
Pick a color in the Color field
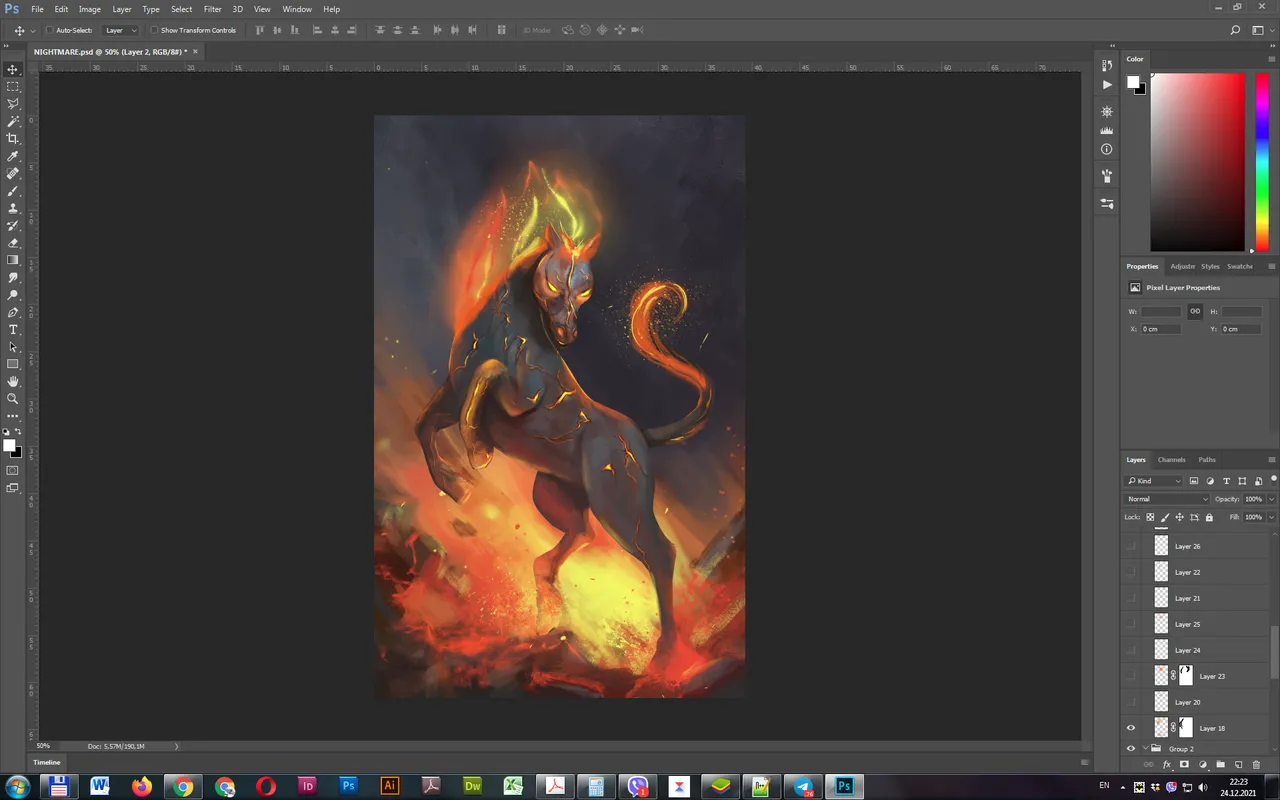point(1197,162)
